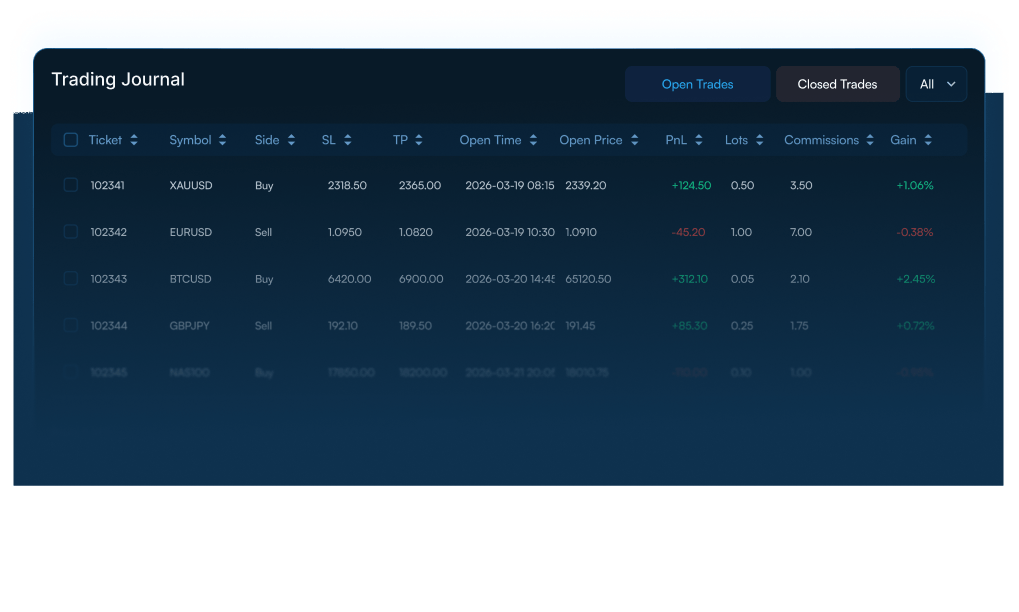Click the 2318.50 stop loss value
Screen dimensions: 1019x612
[x=347, y=186]
